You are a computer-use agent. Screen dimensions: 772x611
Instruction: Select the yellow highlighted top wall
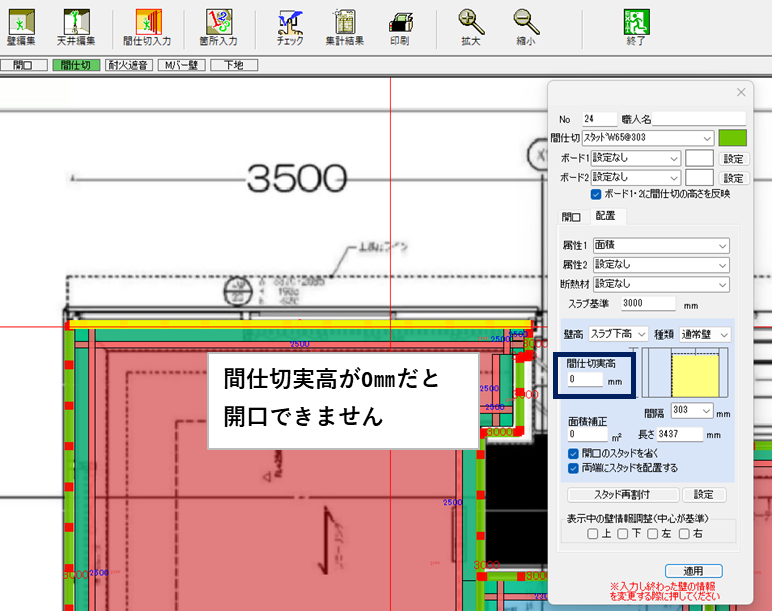click(x=300, y=324)
